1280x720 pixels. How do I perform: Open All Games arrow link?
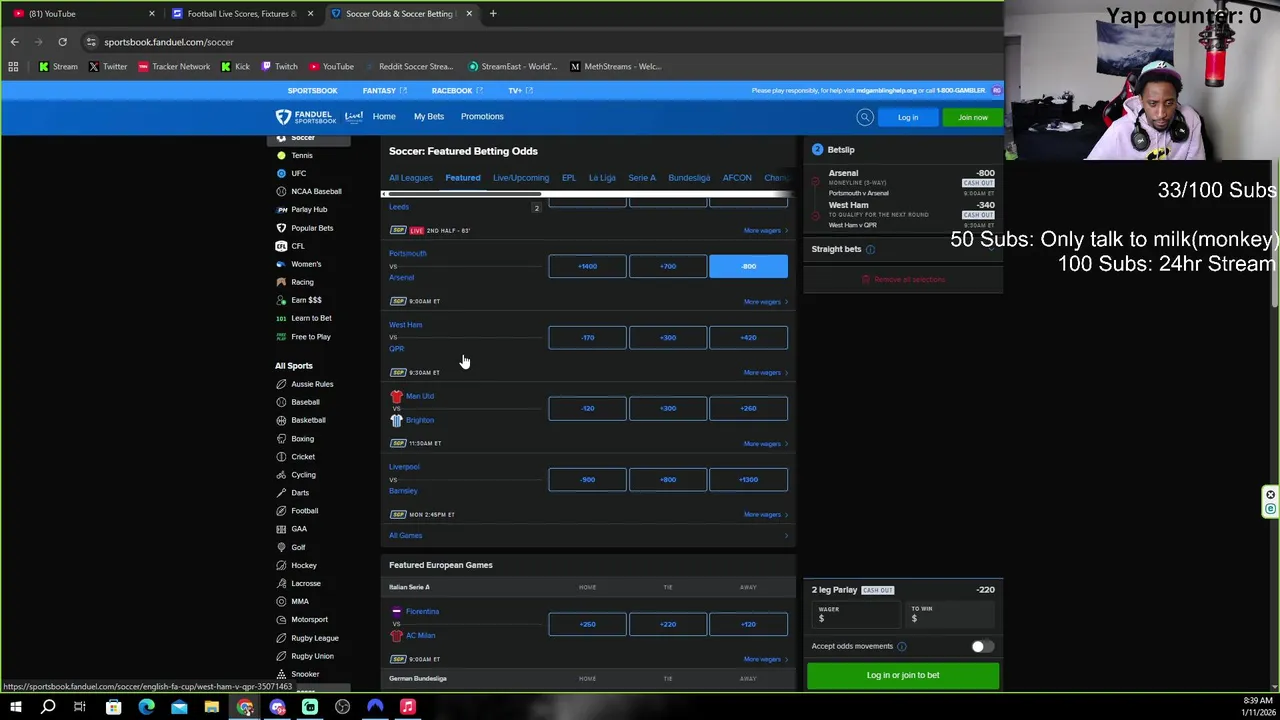pos(786,536)
